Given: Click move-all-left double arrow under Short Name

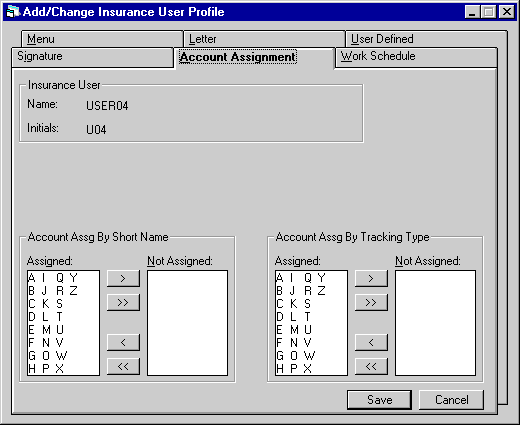Looking at the screenshot, I should [x=123, y=366].
